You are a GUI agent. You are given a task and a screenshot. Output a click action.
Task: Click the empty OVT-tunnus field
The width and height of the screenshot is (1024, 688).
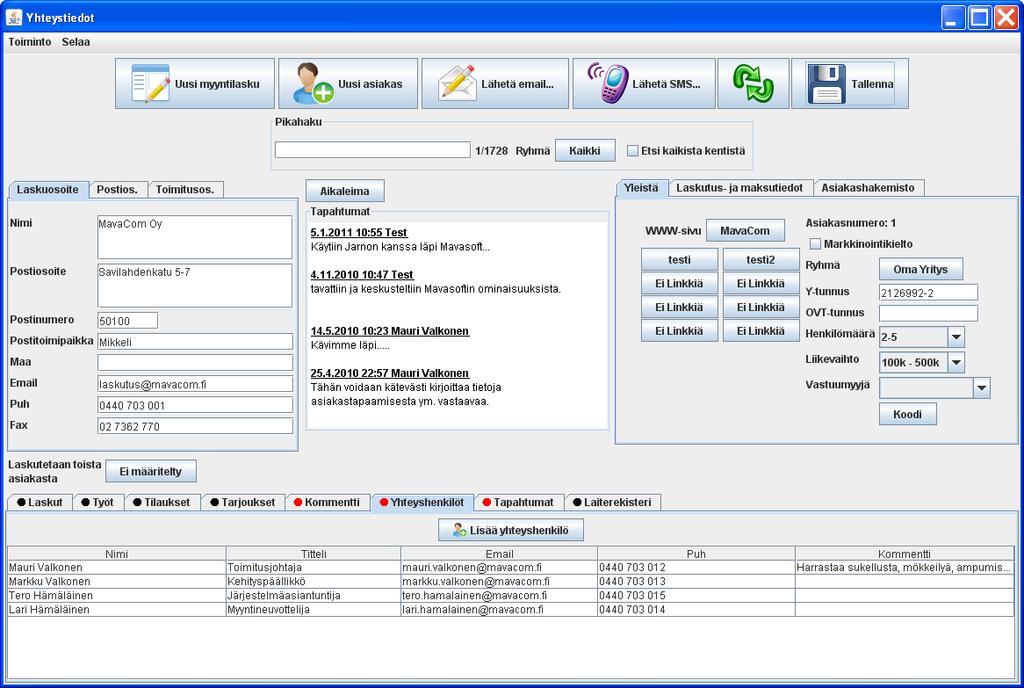(x=928, y=313)
